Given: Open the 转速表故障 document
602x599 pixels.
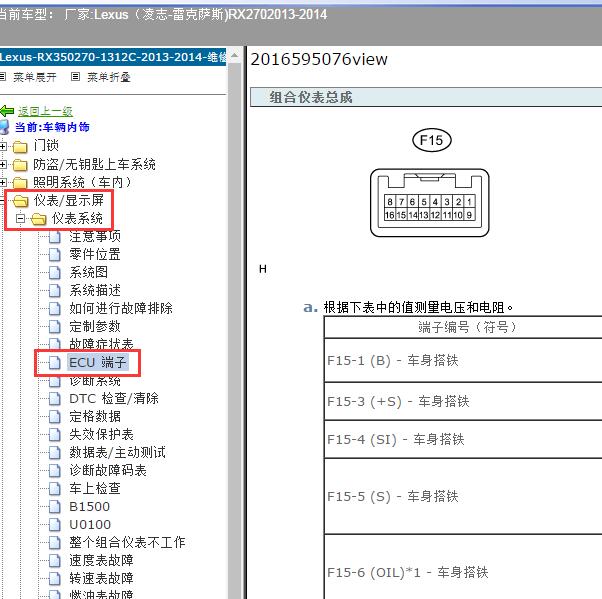Looking at the screenshot, I should (x=101, y=579).
